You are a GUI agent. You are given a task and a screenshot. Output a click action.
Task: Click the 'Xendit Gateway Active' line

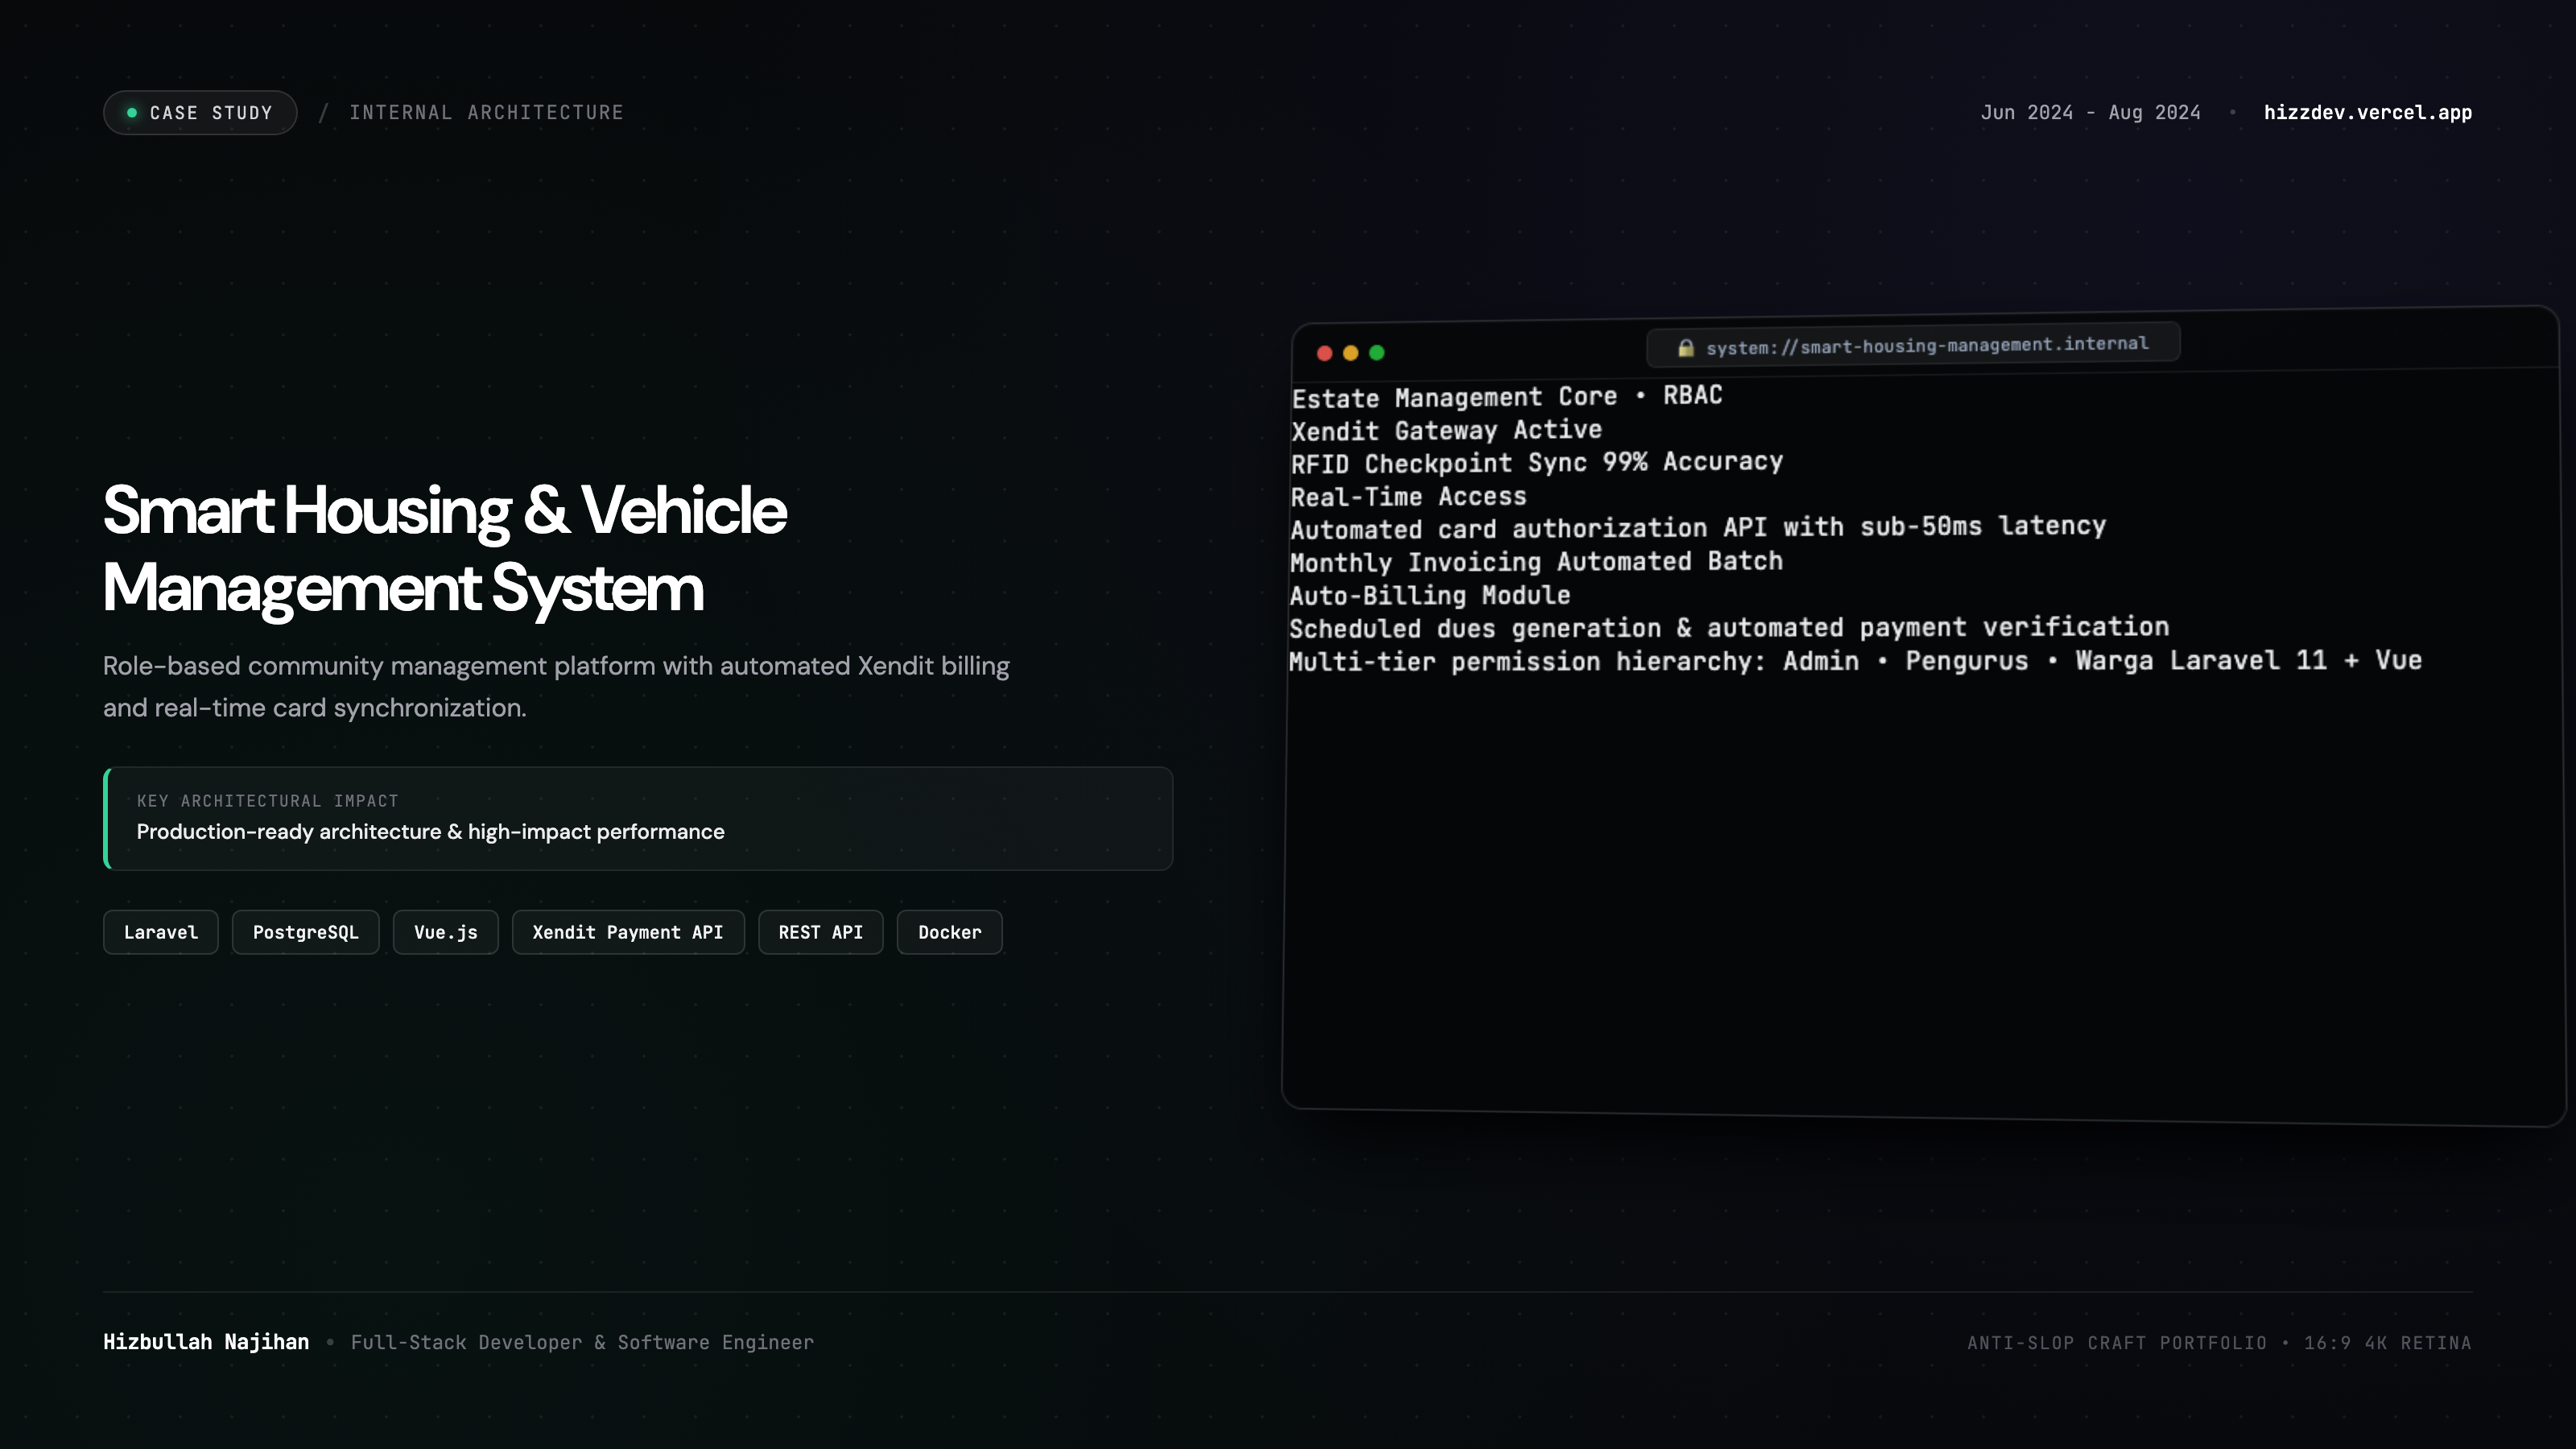(x=1446, y=430)
